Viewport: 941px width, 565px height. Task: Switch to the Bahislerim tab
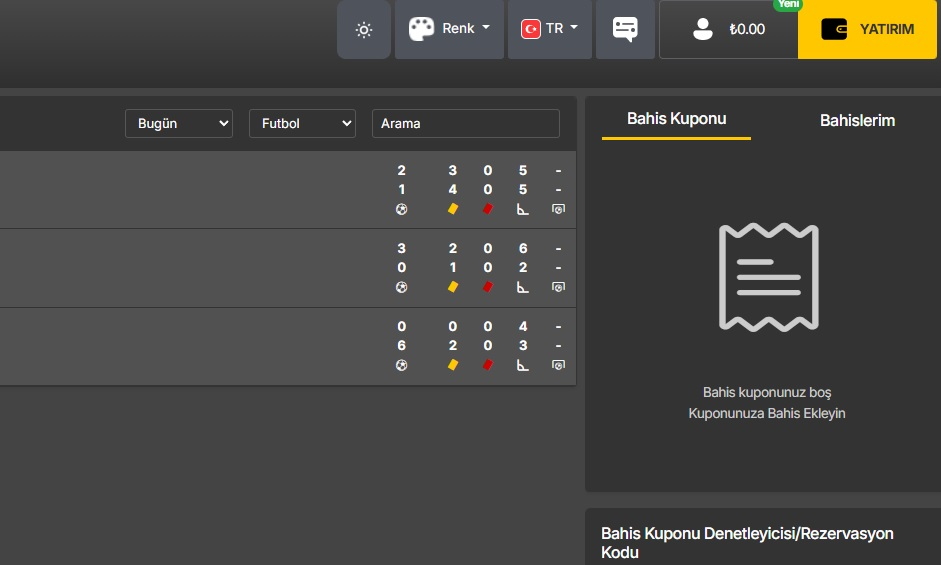[x=857, y=120]
